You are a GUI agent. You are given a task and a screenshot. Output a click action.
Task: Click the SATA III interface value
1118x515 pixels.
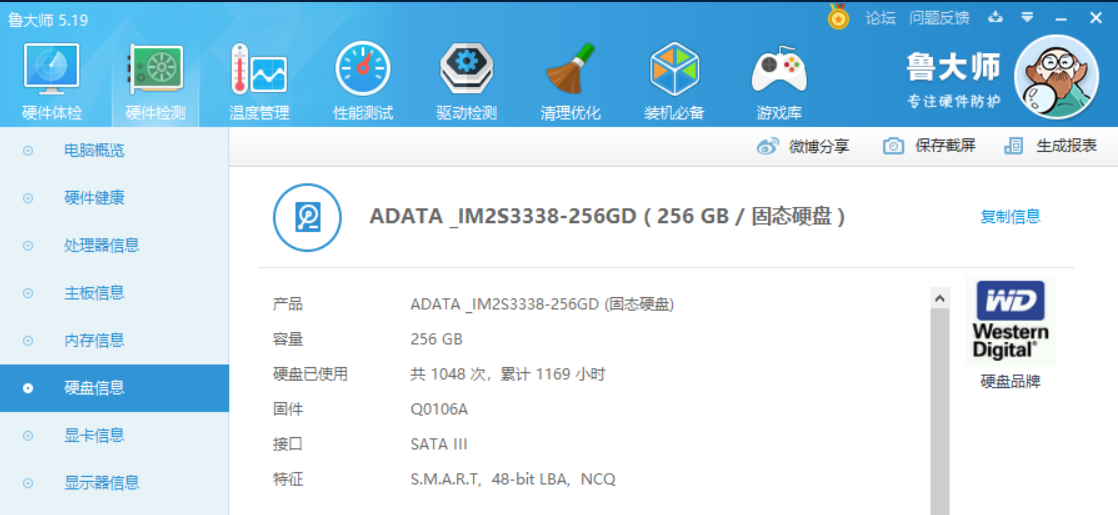(439, 444)
